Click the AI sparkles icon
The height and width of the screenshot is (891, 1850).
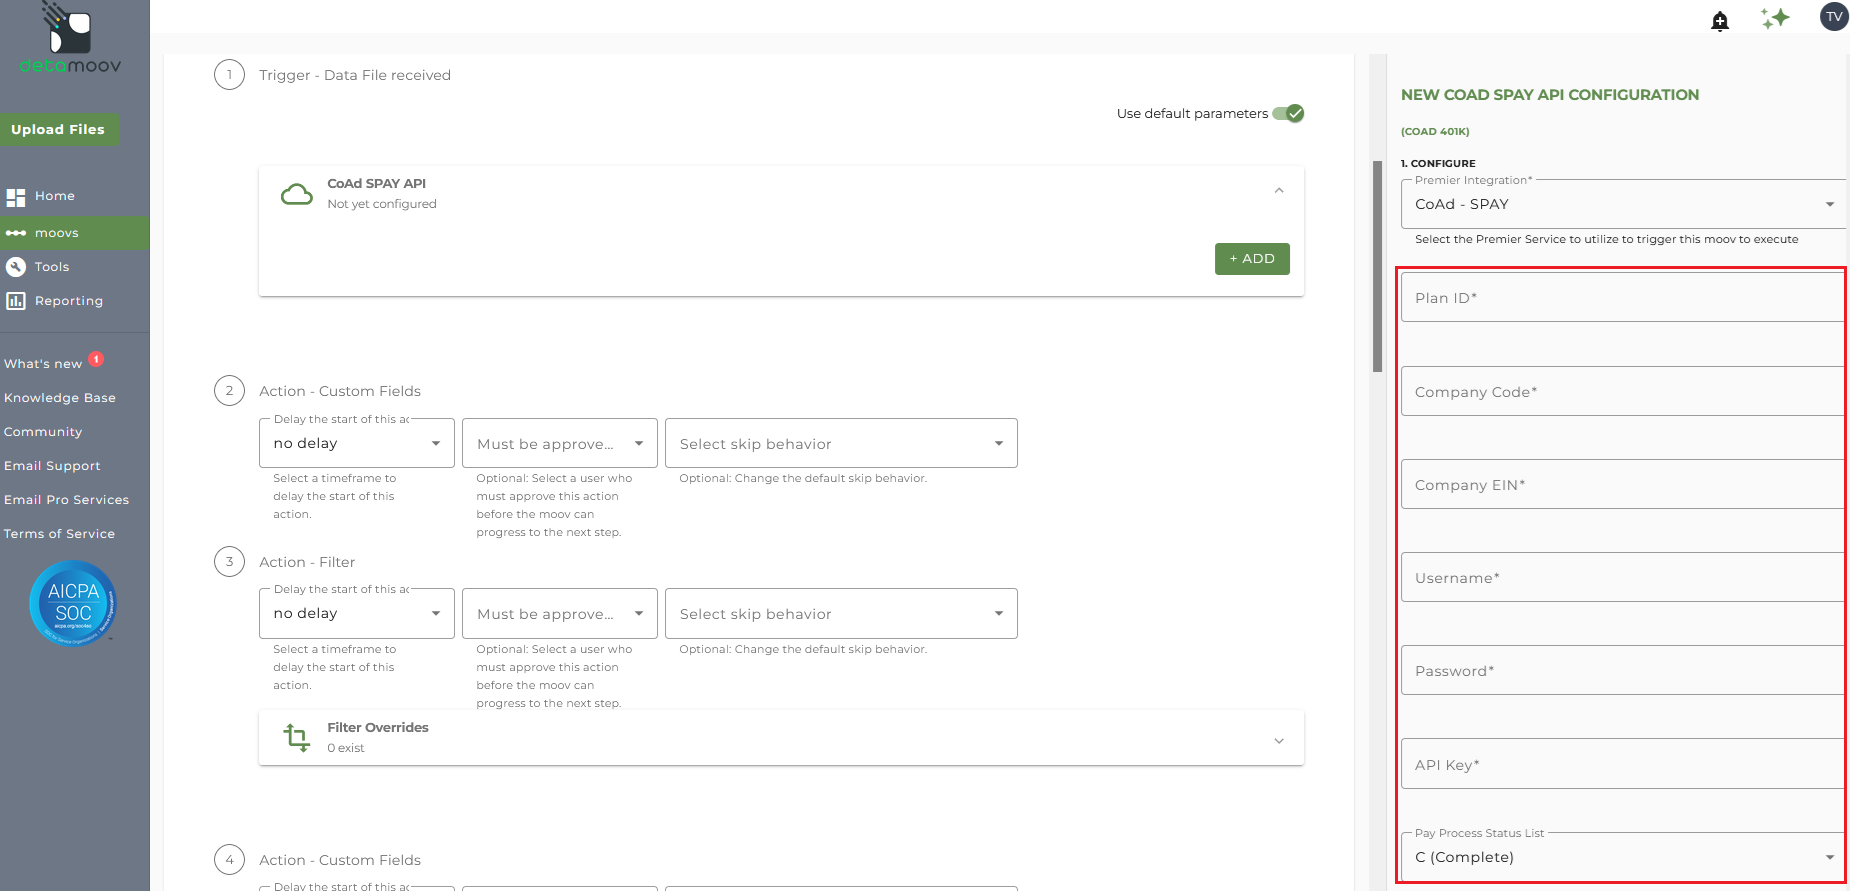[x=1775, y=18]
